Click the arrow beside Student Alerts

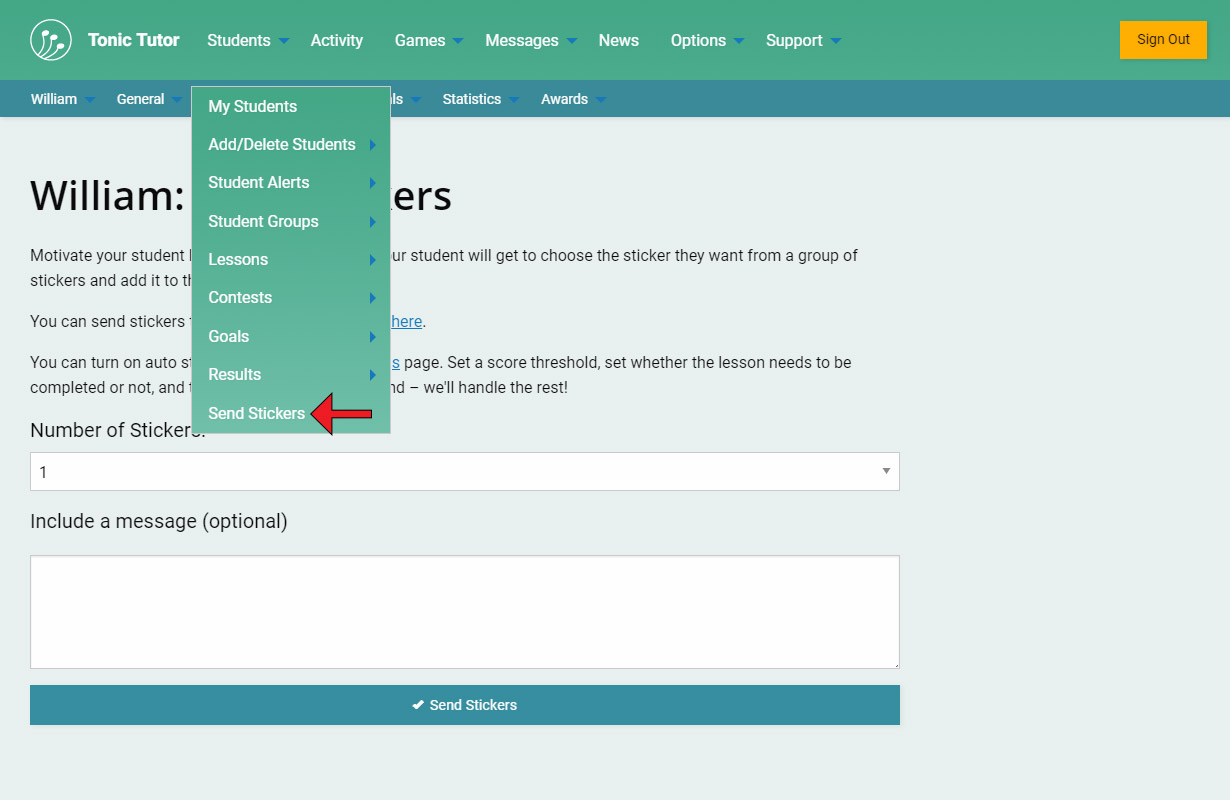[372, 183]
